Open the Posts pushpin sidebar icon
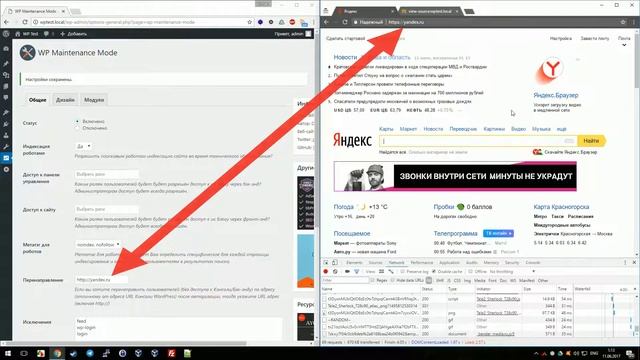 click(6, 63)
